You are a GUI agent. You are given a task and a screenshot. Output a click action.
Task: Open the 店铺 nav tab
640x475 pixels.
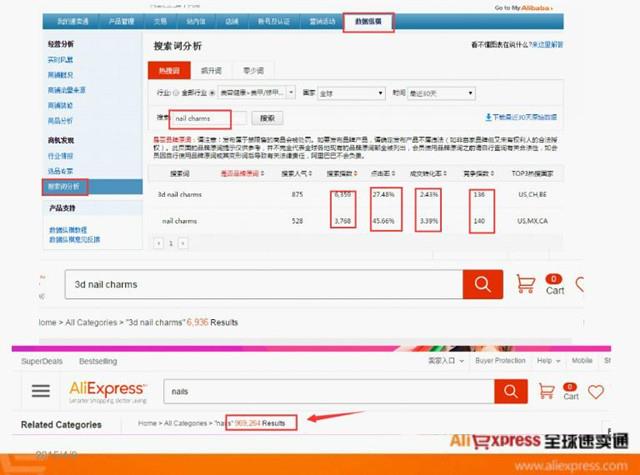(231, 21)
